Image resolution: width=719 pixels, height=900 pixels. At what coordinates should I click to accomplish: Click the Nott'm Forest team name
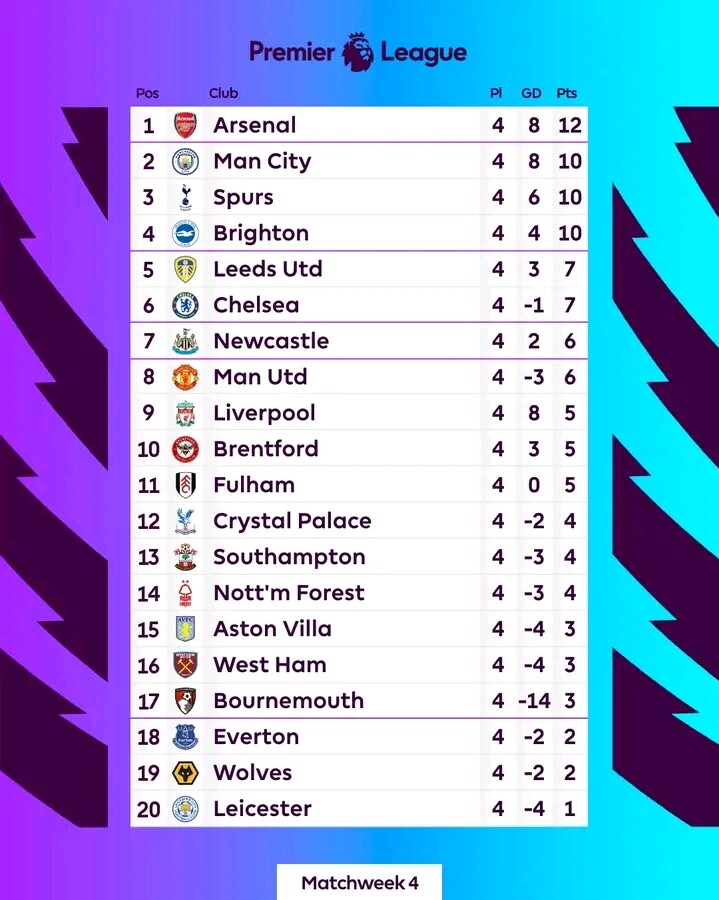pyautogui.click(x=288, y=593)
